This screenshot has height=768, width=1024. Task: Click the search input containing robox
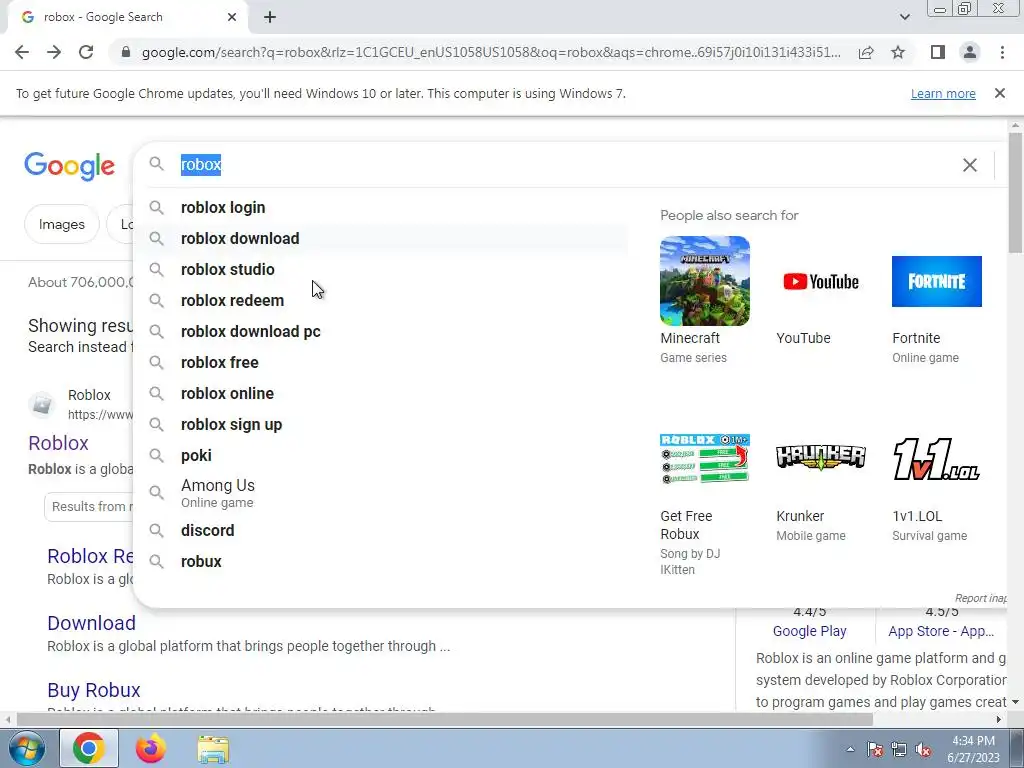562,165
